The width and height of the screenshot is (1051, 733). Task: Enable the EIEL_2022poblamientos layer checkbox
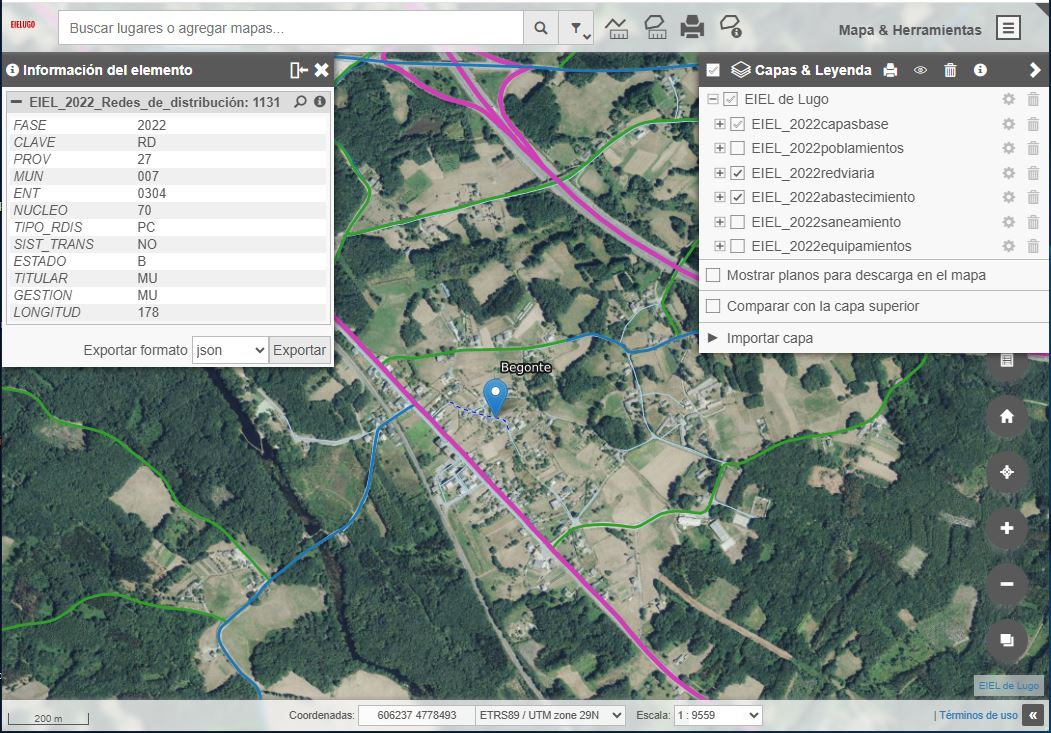737,148
